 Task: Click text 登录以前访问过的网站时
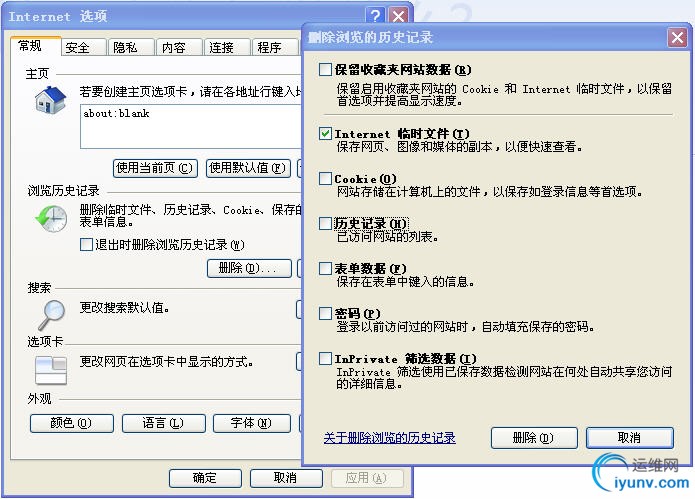point(402,327)
